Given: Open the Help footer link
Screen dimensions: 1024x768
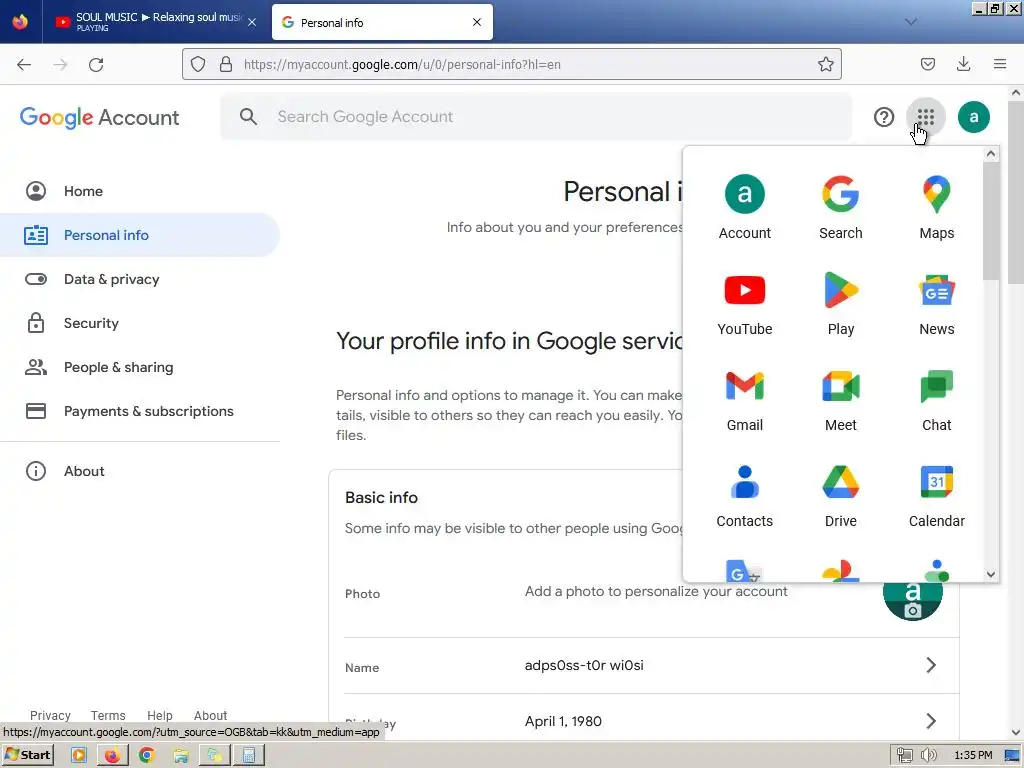Looking at the screenshot, I should (x=159, y=715).
